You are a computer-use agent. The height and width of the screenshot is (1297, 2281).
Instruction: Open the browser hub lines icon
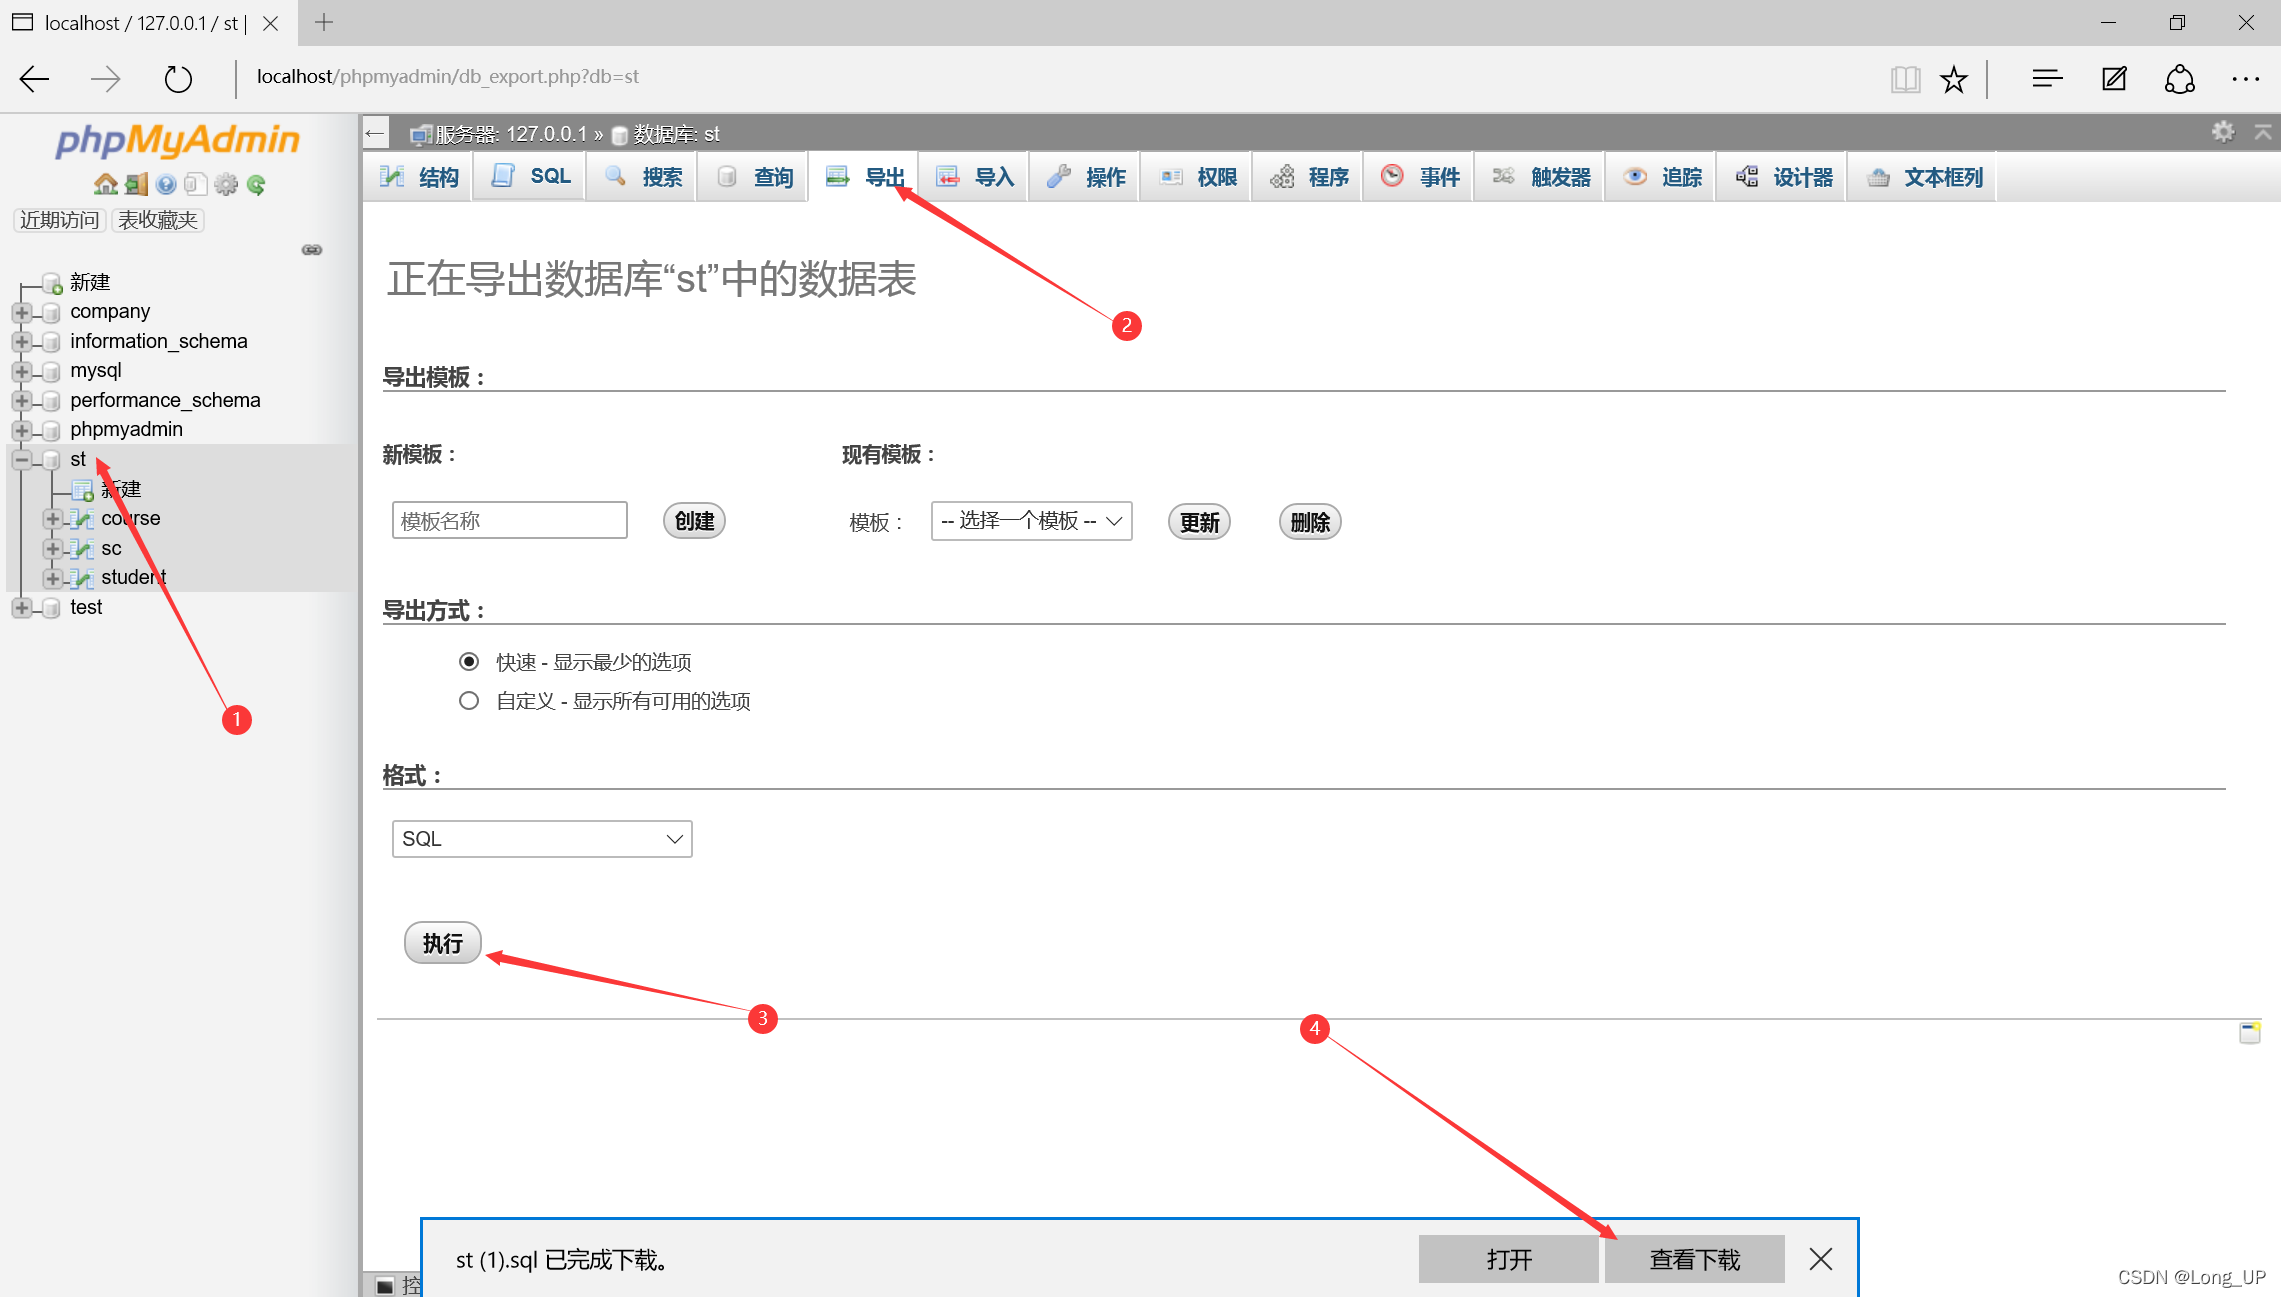pos(2047,78)
